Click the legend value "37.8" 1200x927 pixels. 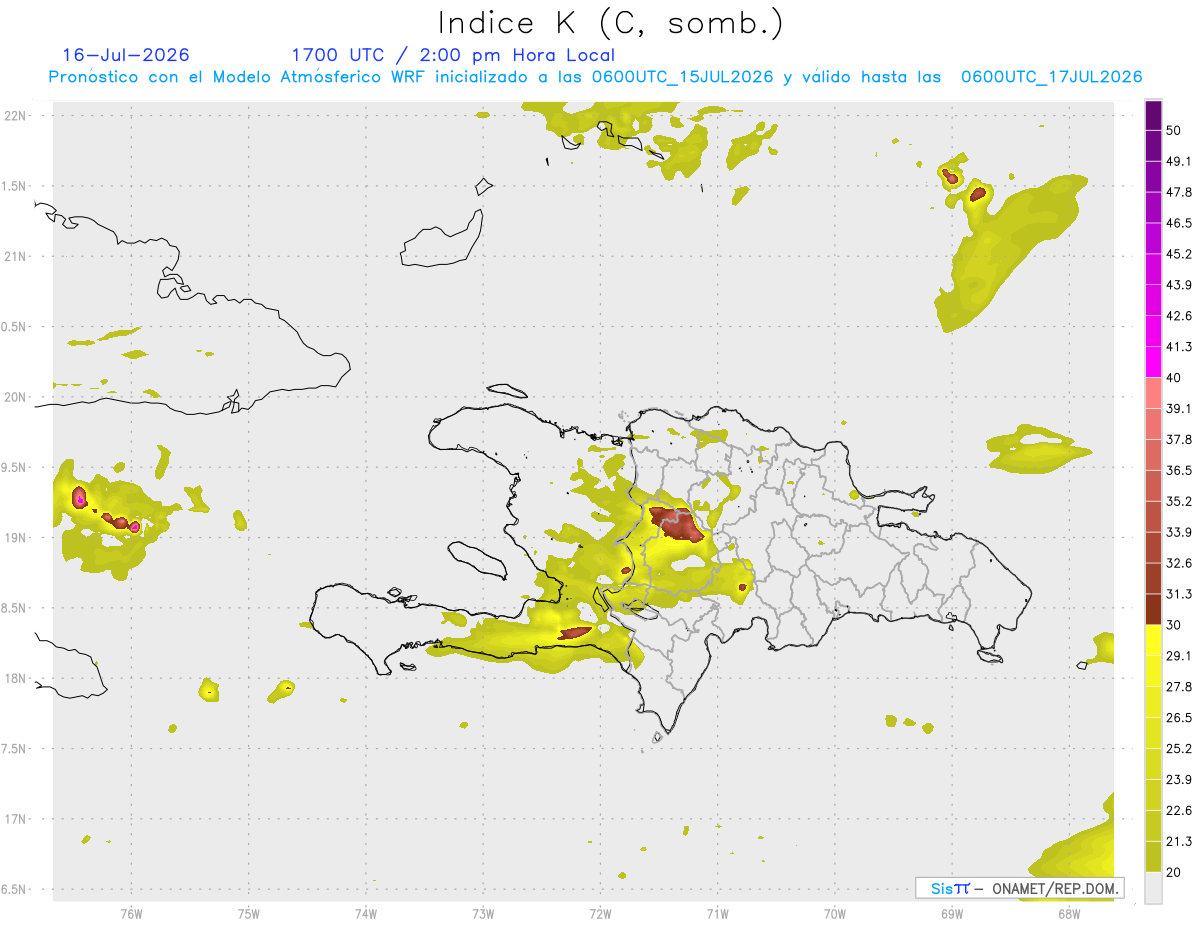coord(1179,439)
